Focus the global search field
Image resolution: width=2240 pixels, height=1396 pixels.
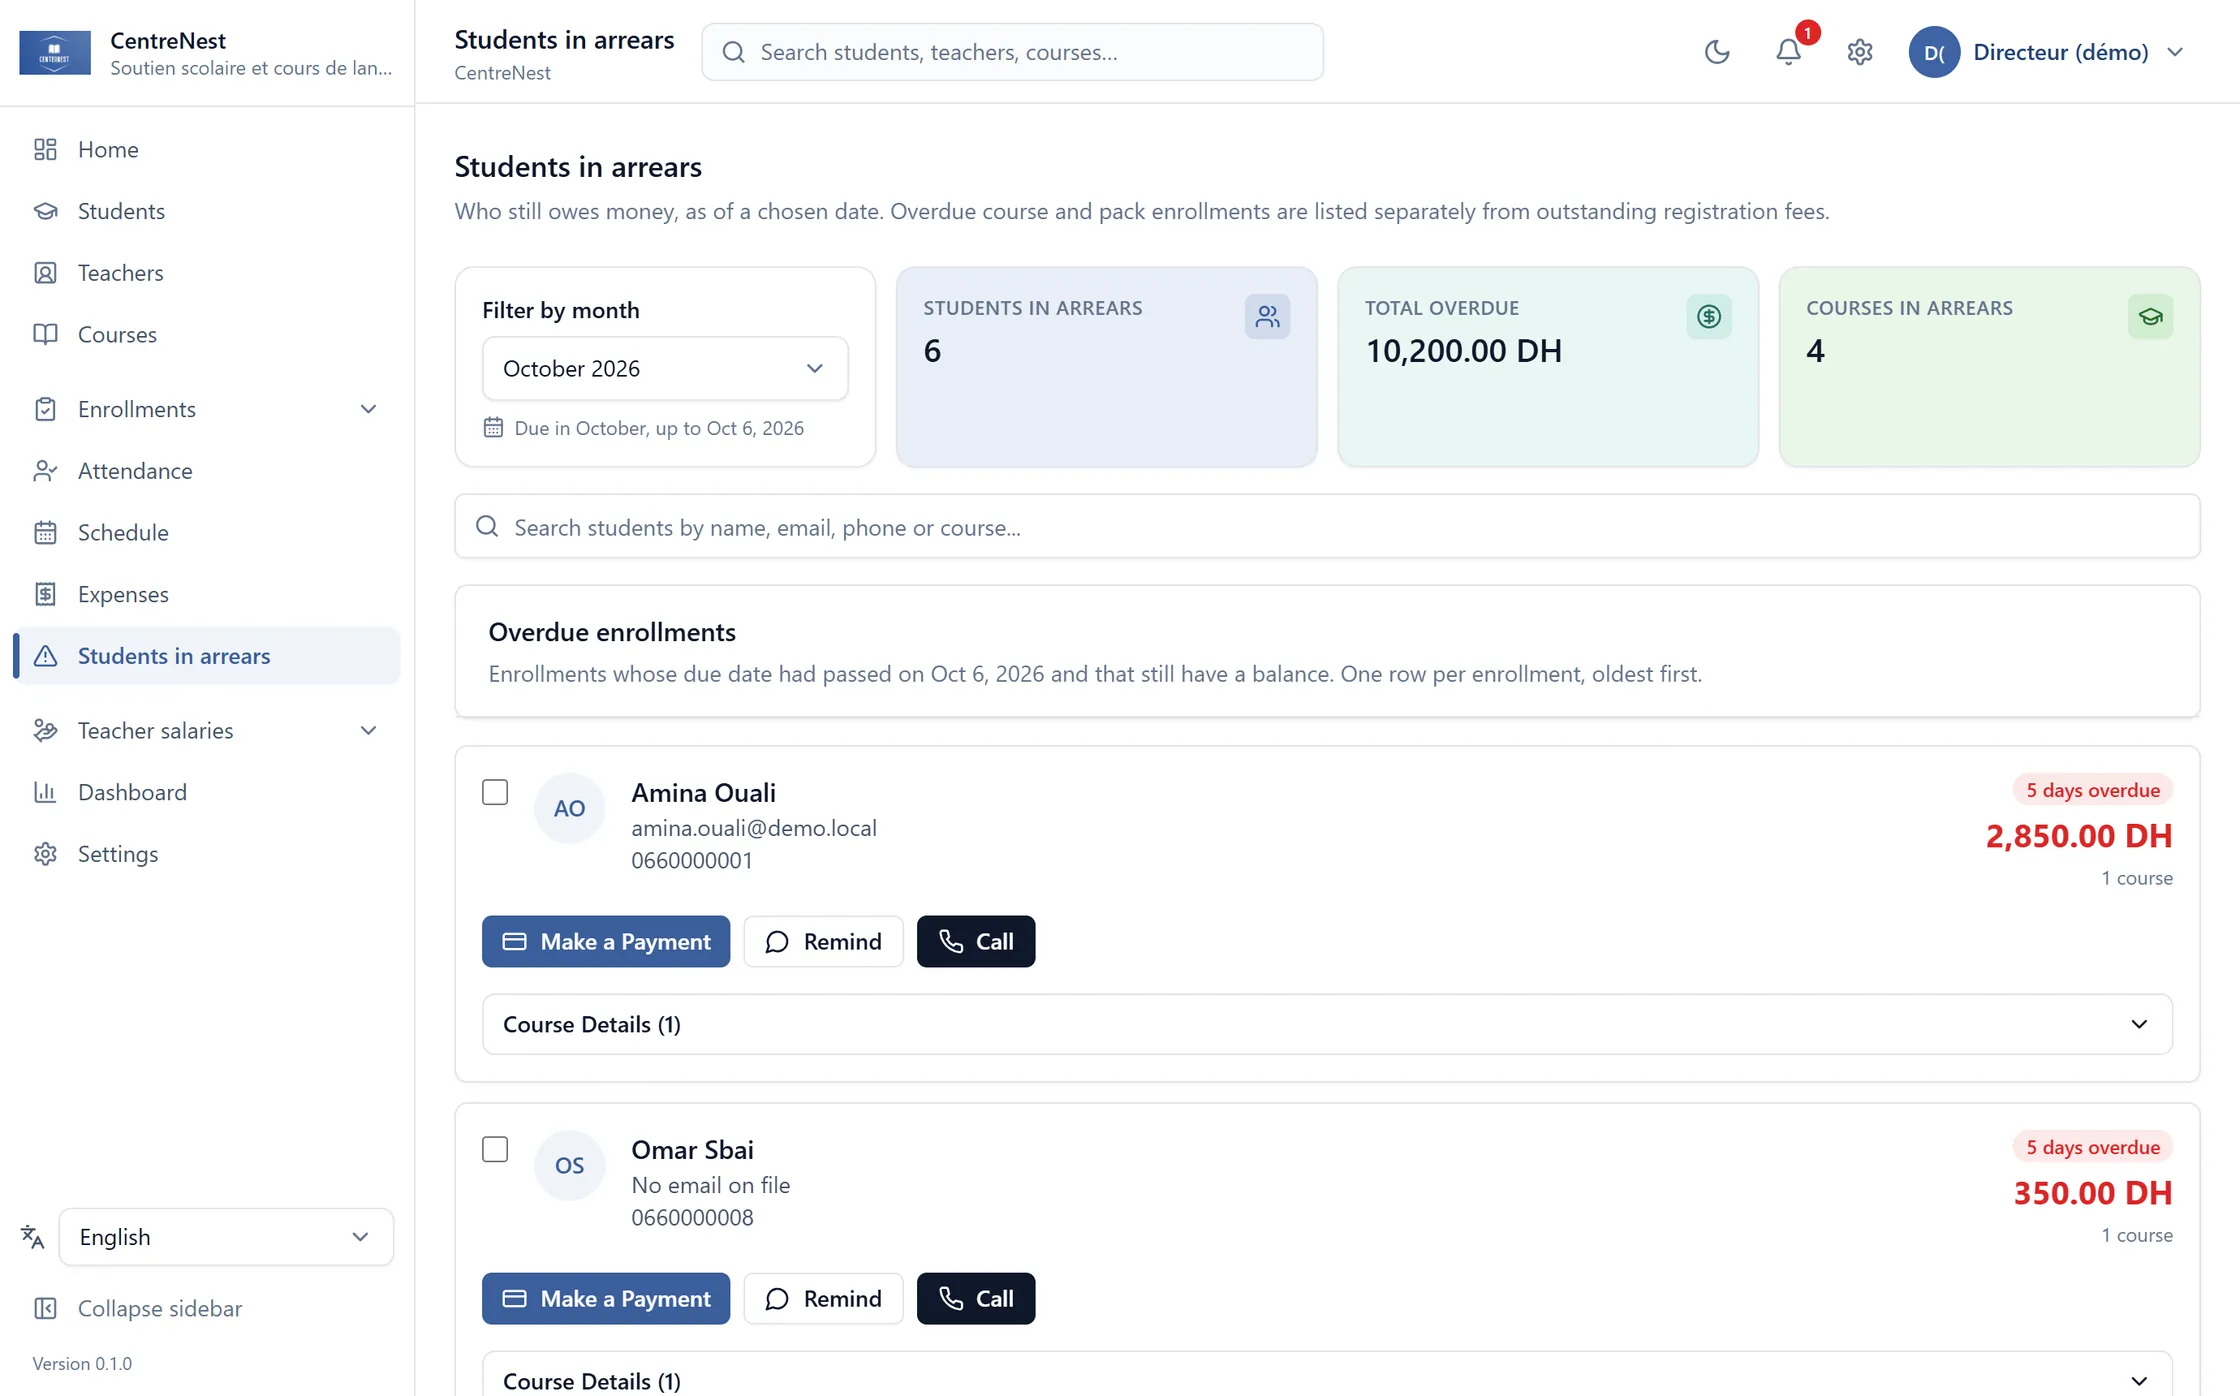(1012, 52)
